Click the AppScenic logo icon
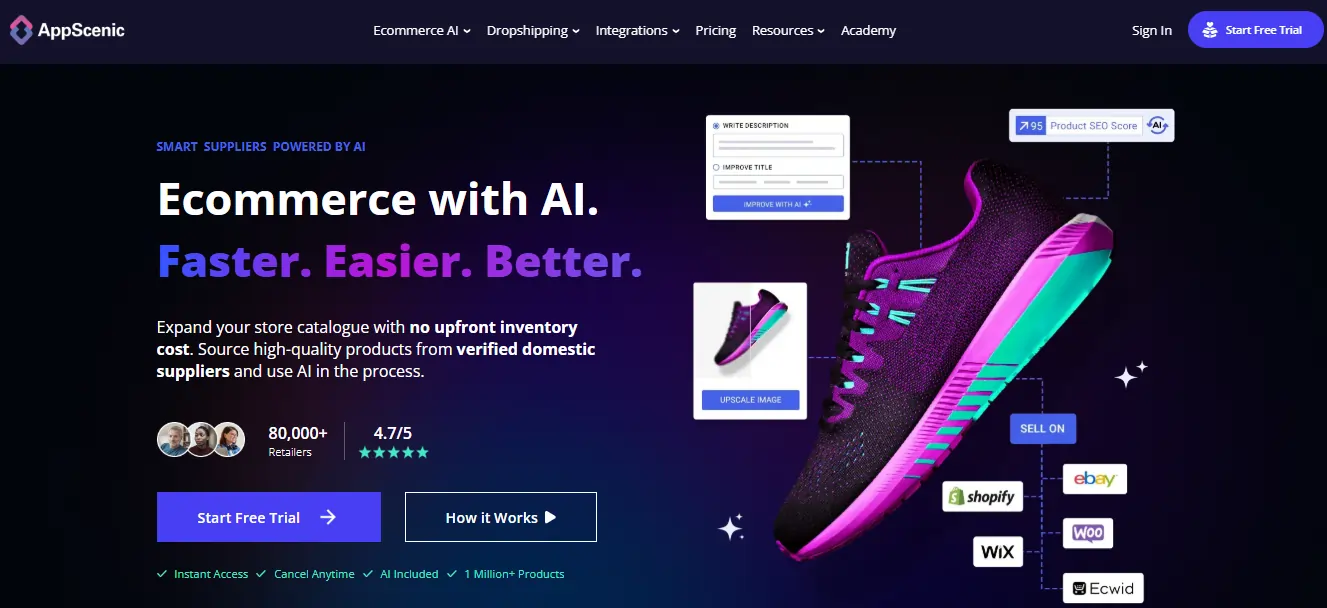1327x608 pixels. pyautogui.click(x=21, y=30)
